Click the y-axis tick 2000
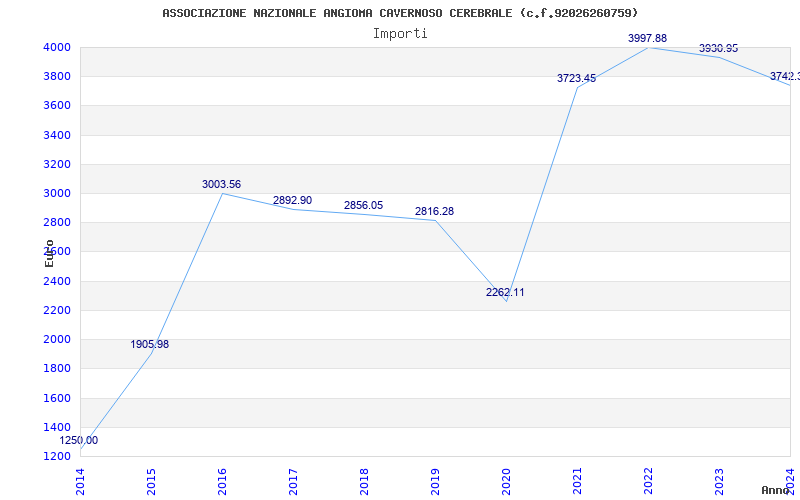 pos(57,339)
